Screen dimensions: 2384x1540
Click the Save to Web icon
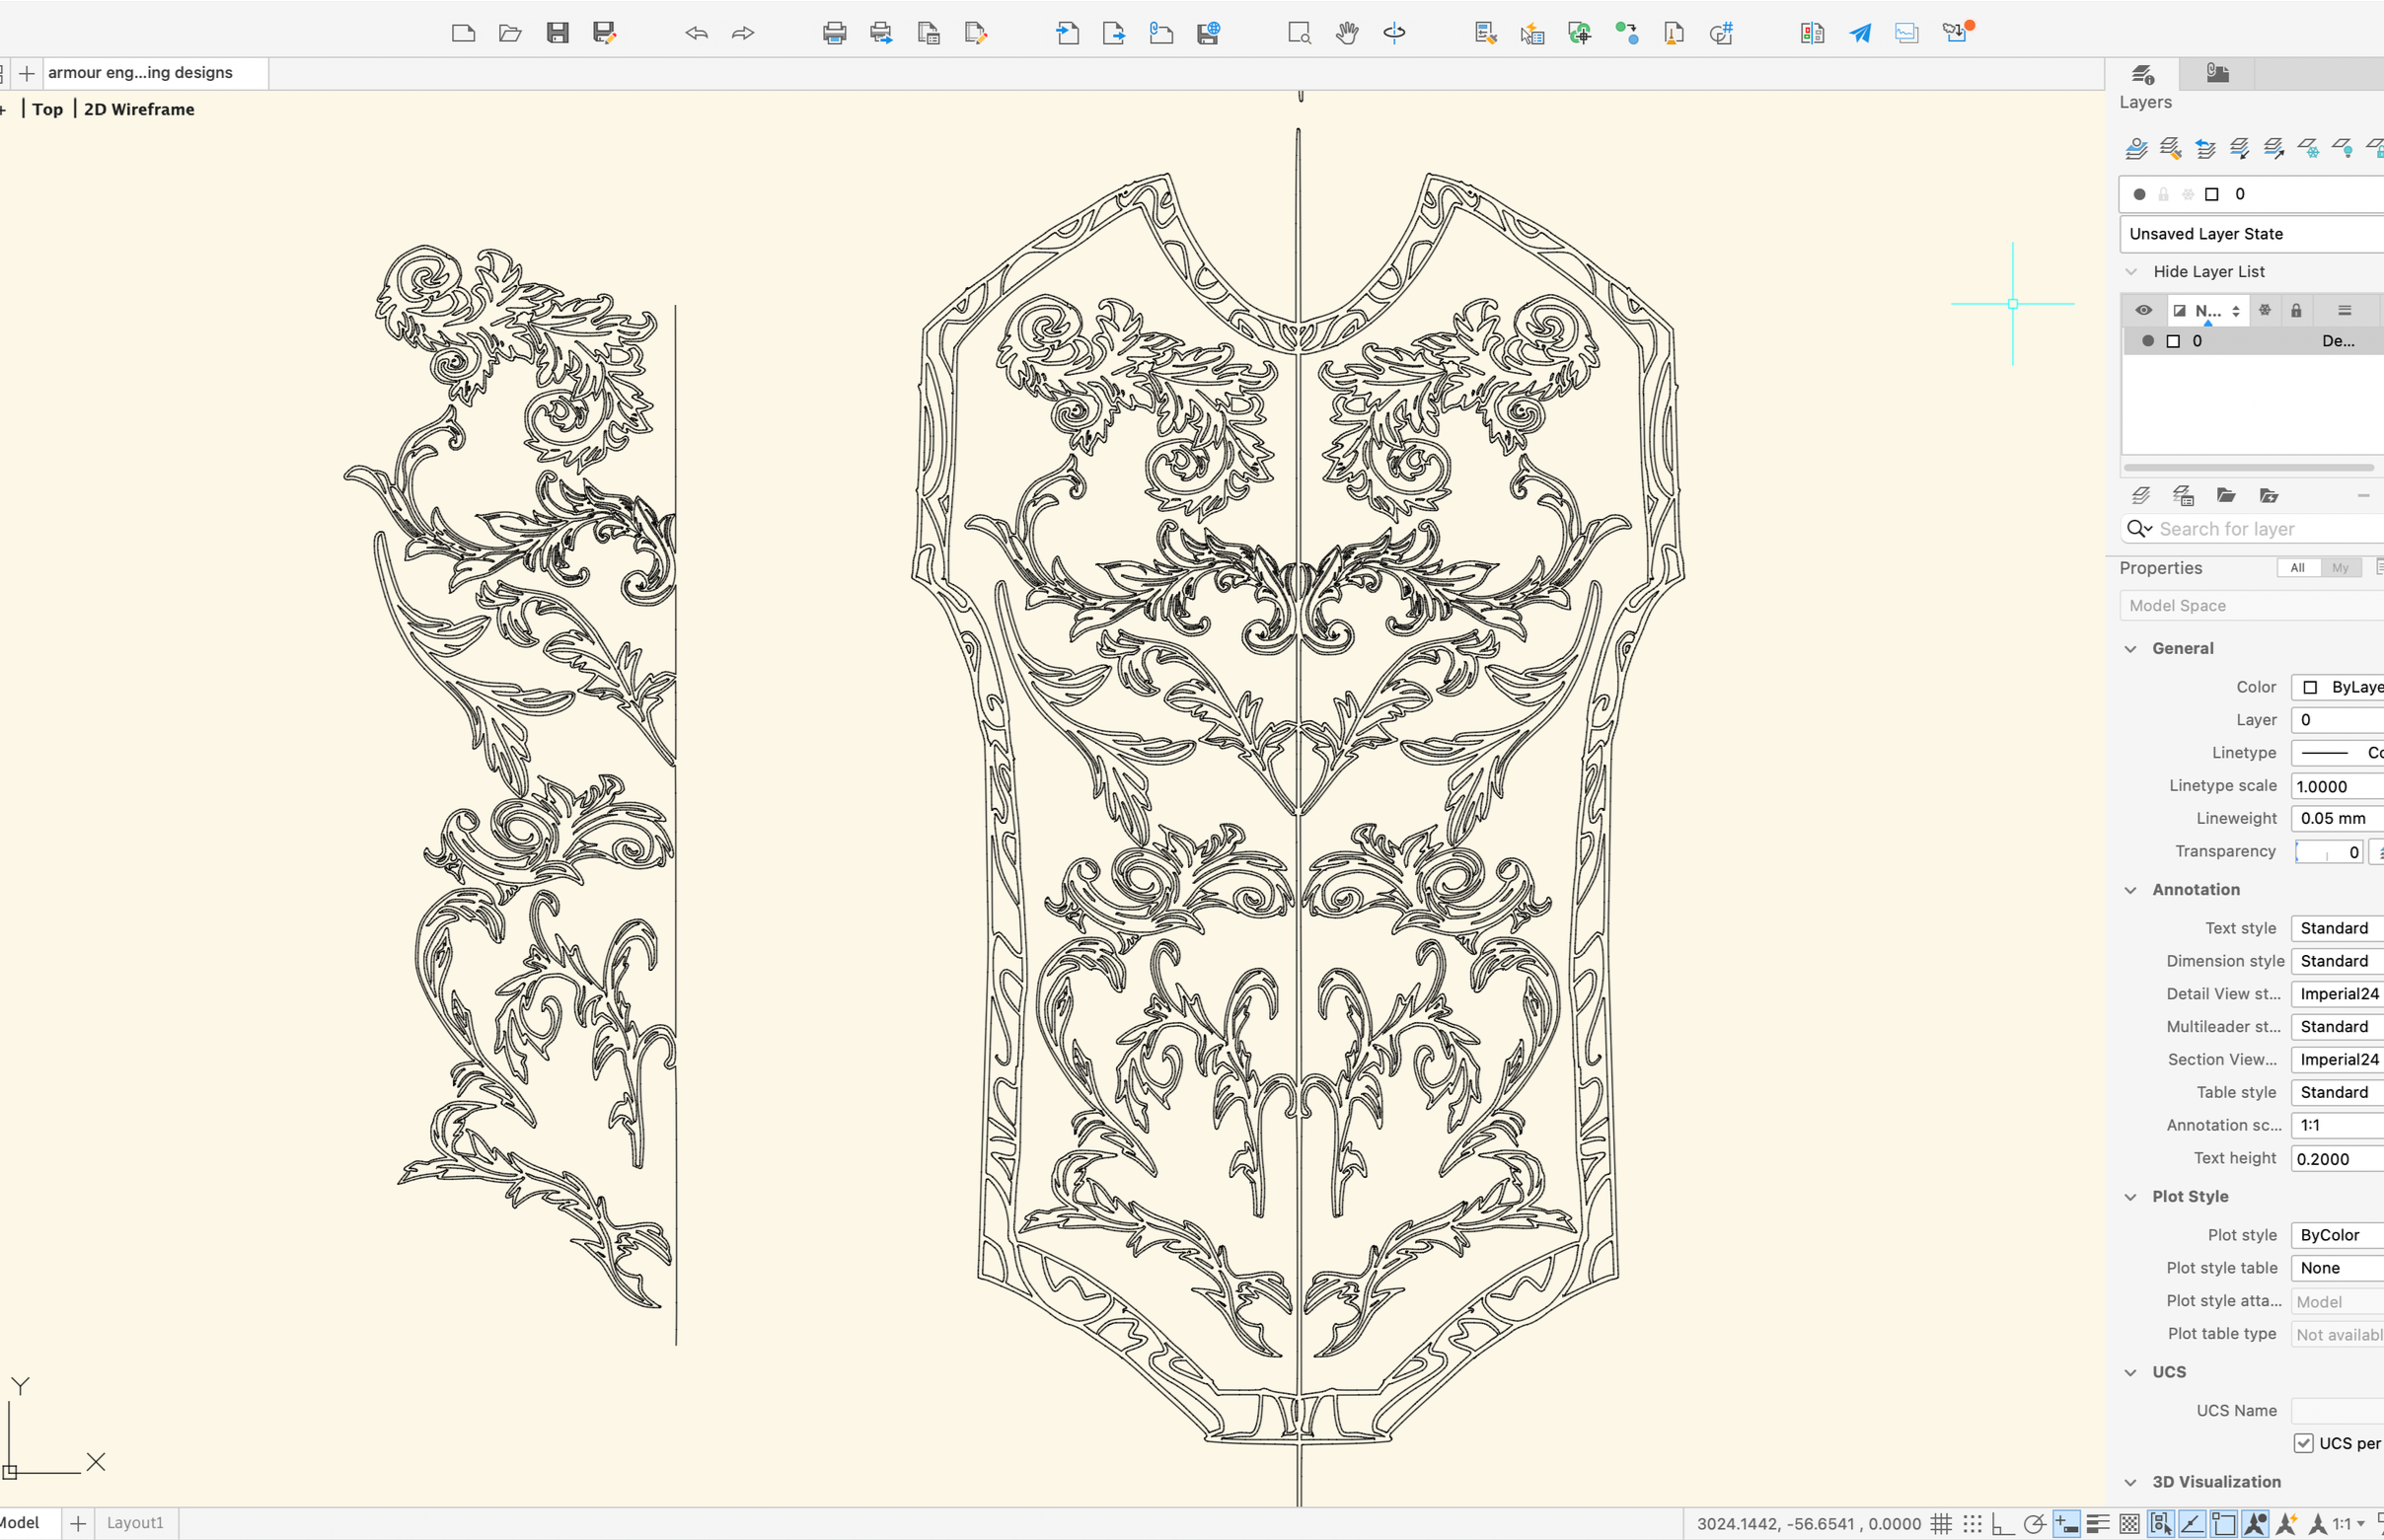click(1208, 33)
